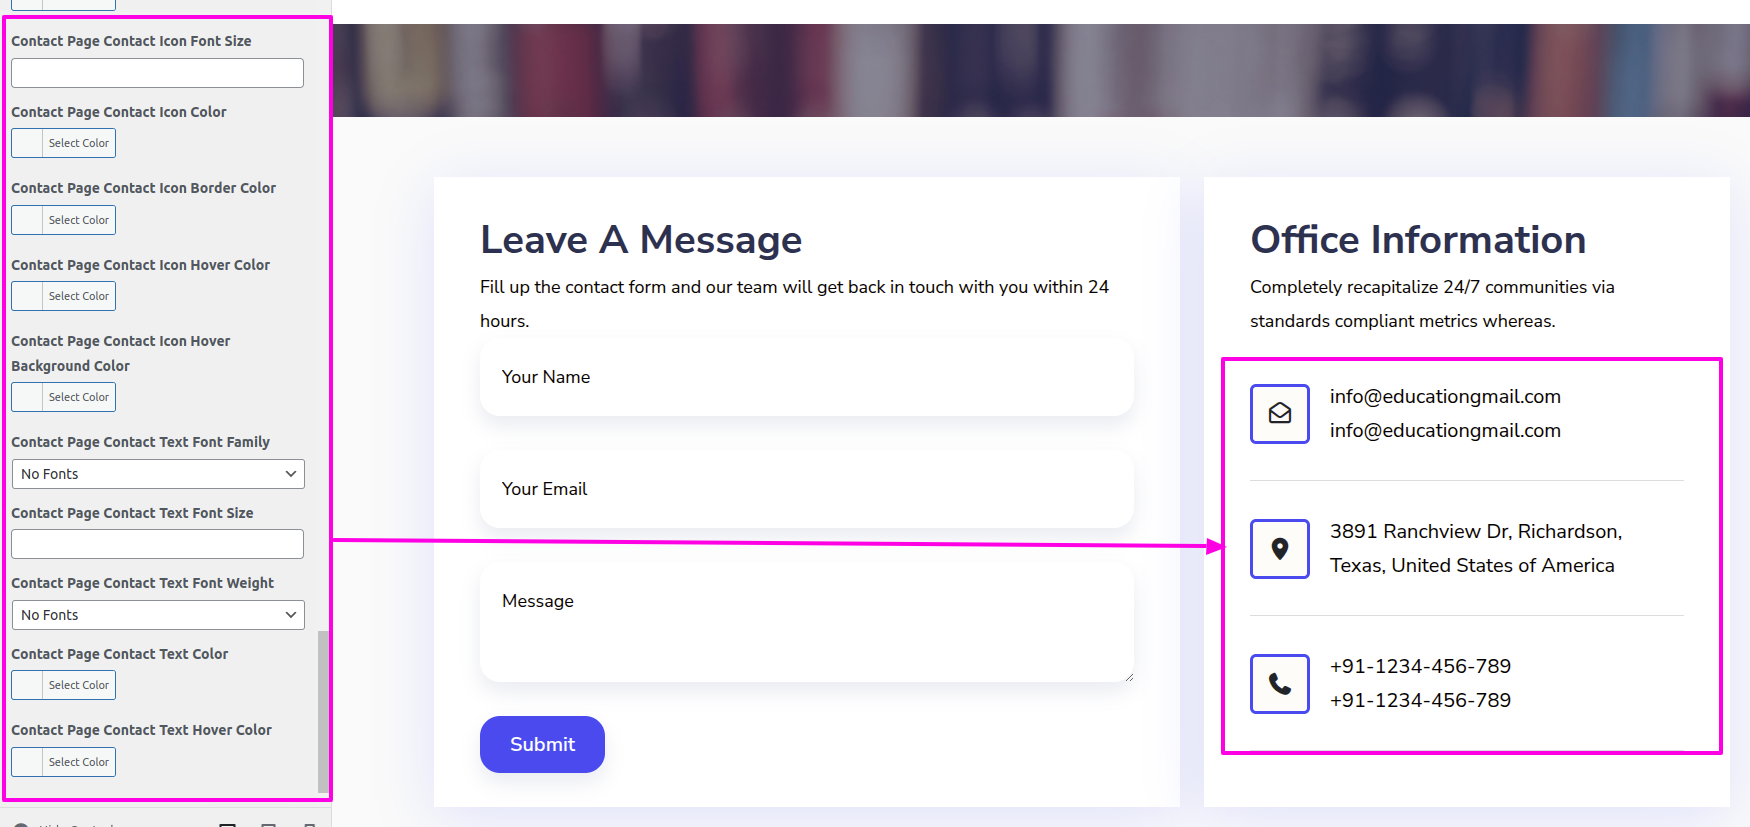
Task: Open Contact Text Font Family dropdown
Action: pos(158,474)
